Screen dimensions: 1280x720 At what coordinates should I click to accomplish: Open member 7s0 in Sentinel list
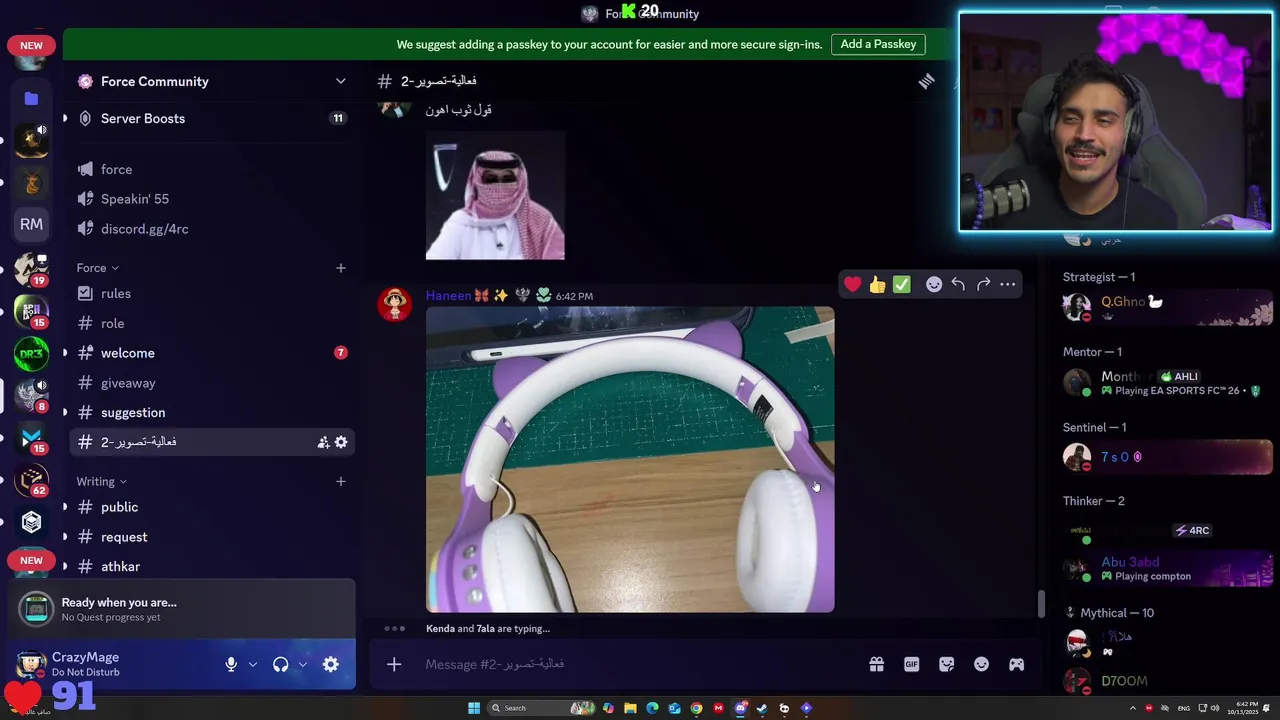pyautogui.click(x=1166, y=457)
